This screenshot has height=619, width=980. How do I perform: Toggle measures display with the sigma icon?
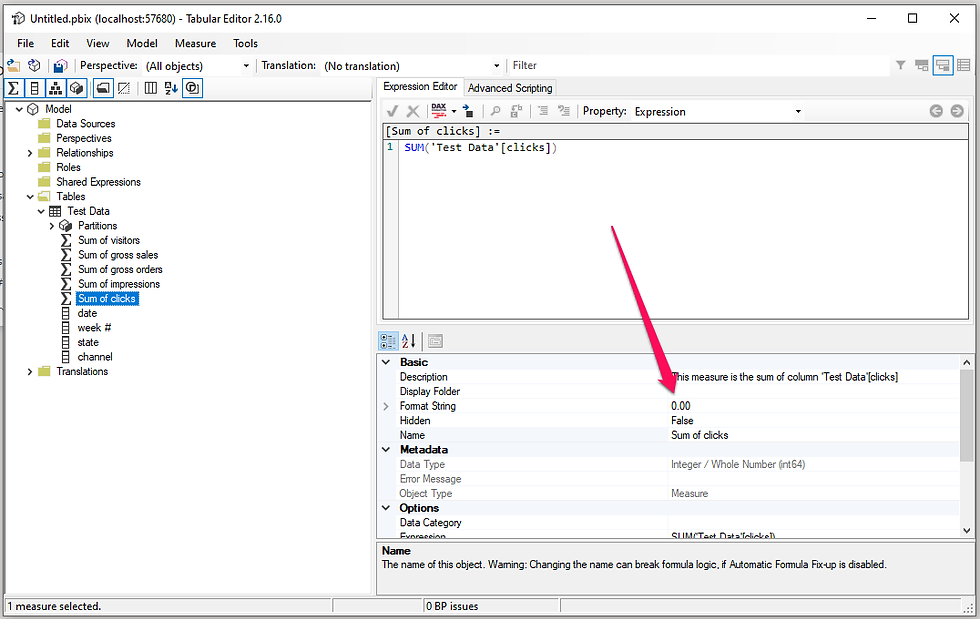click(13, 88)
